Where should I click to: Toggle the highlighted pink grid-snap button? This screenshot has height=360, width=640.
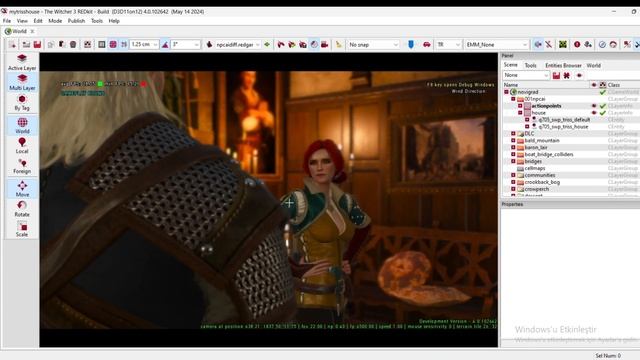tap(113, 44)
